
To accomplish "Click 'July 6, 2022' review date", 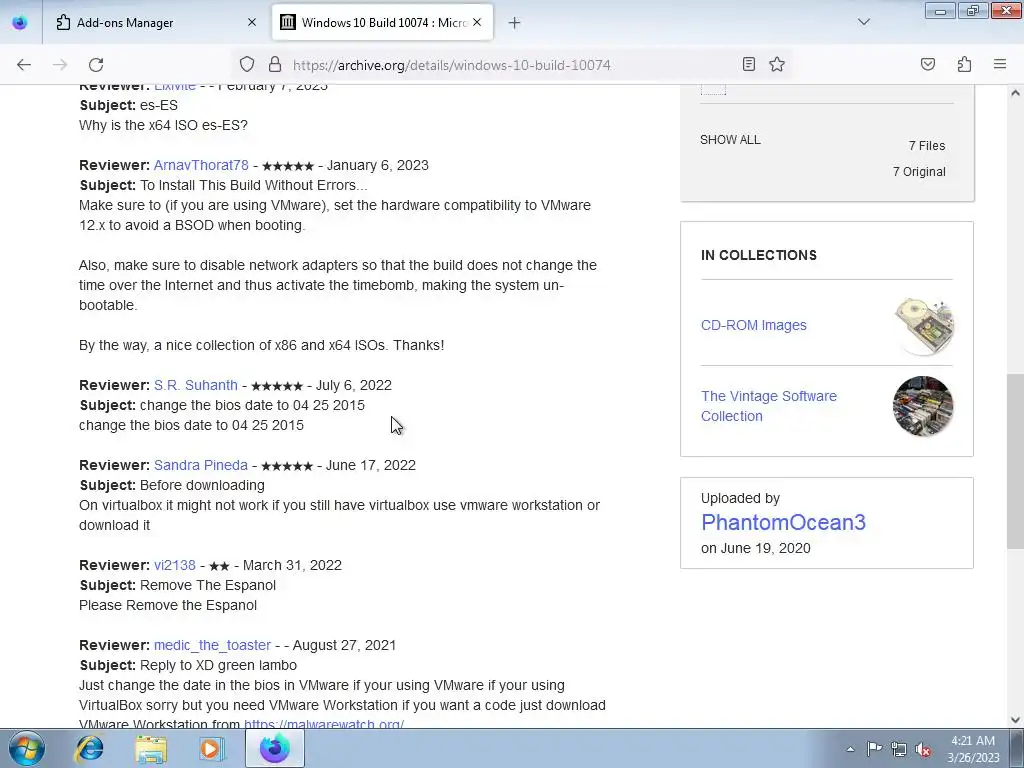I will pyautogui.click(x=353, y=385).
